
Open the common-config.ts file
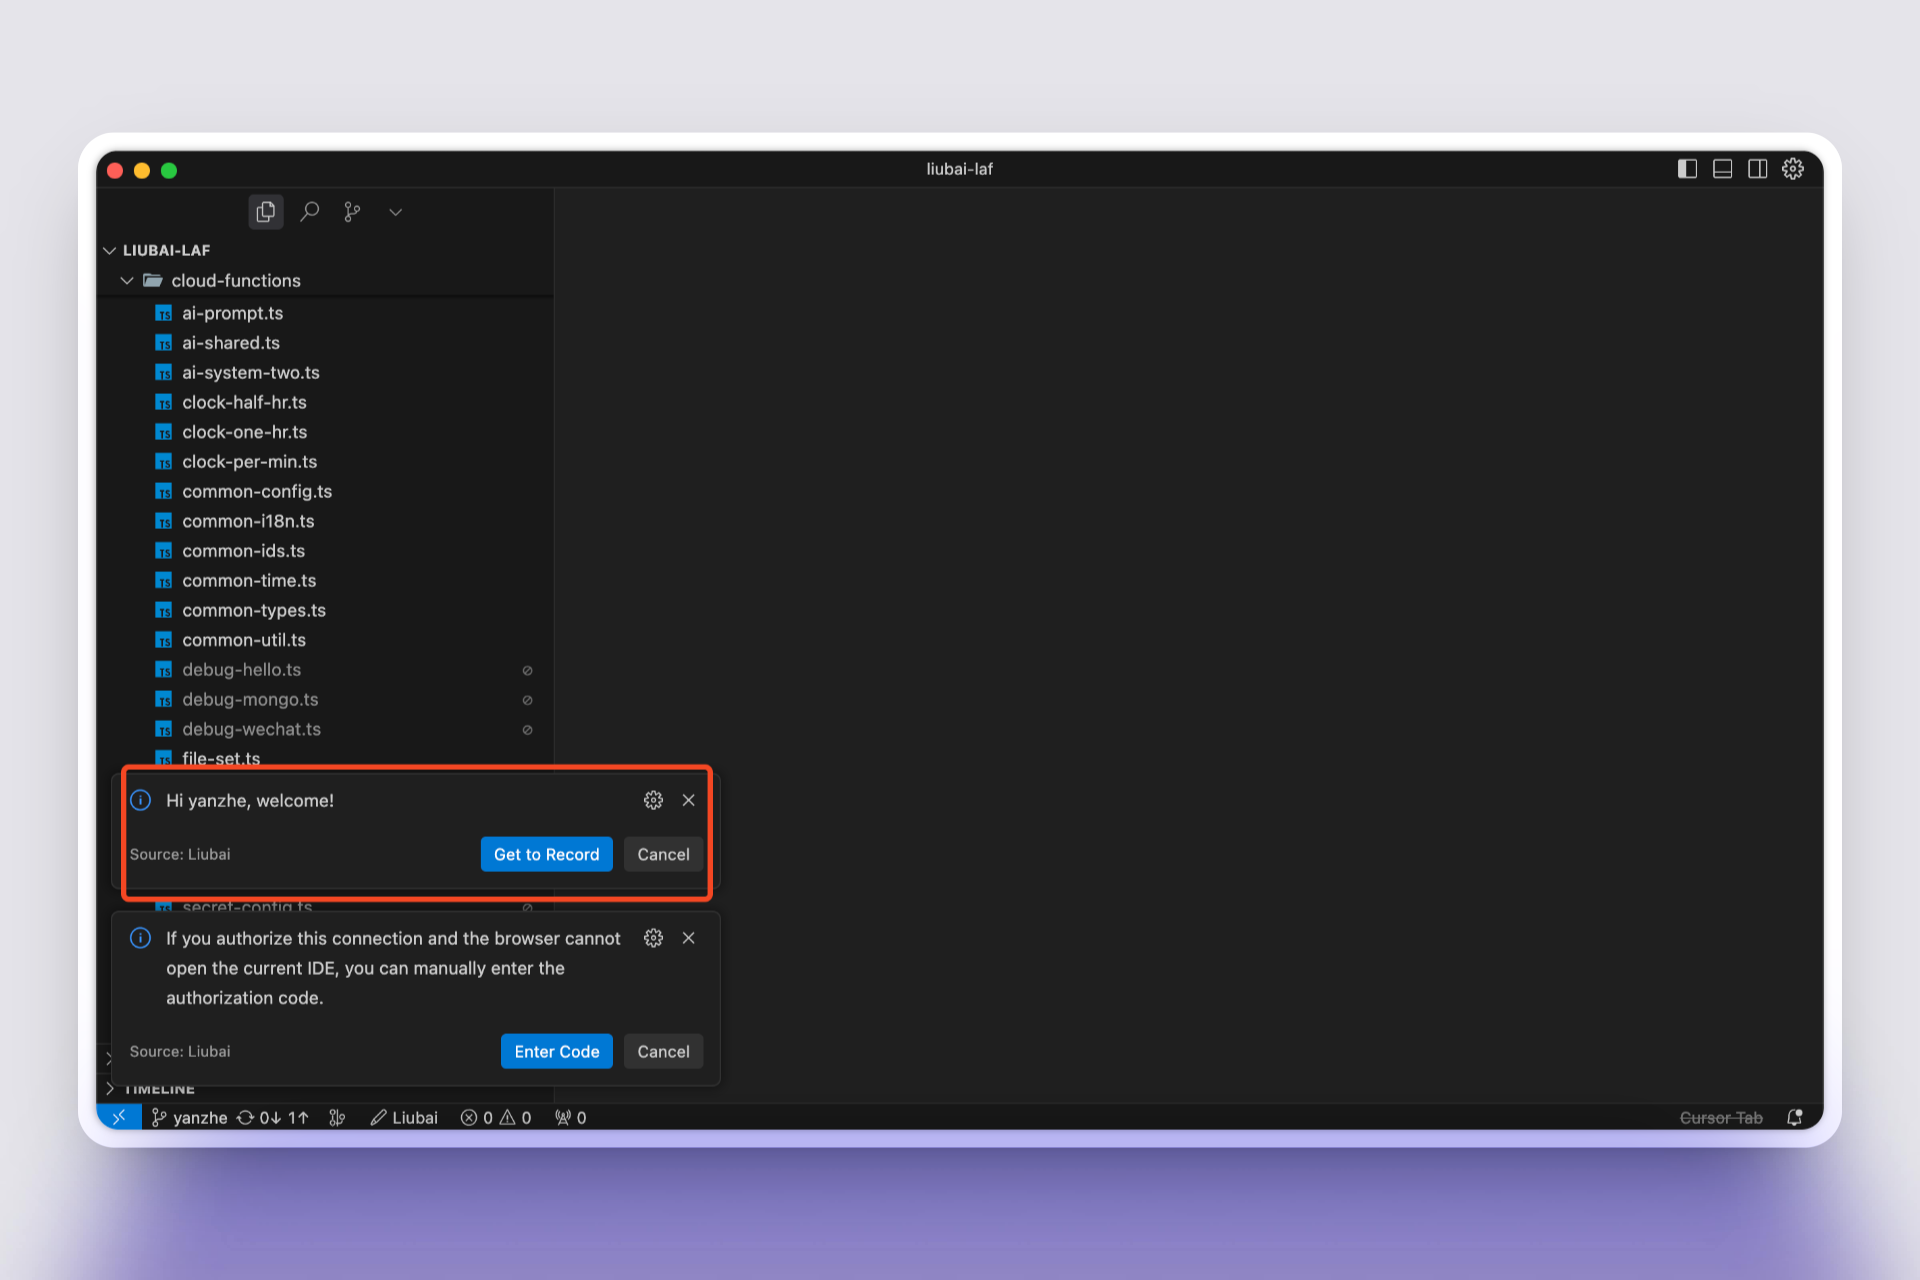pos(256,491)
